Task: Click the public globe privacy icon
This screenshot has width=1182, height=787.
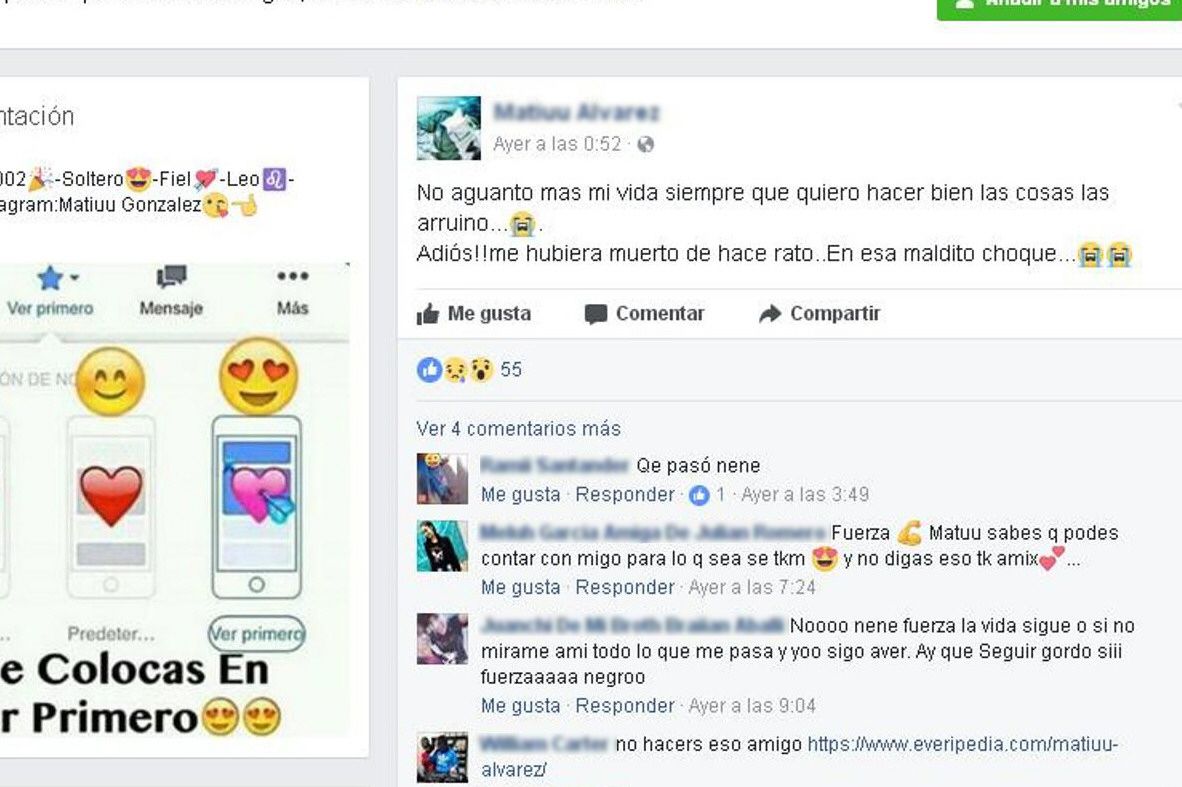Action: point(645,144)
